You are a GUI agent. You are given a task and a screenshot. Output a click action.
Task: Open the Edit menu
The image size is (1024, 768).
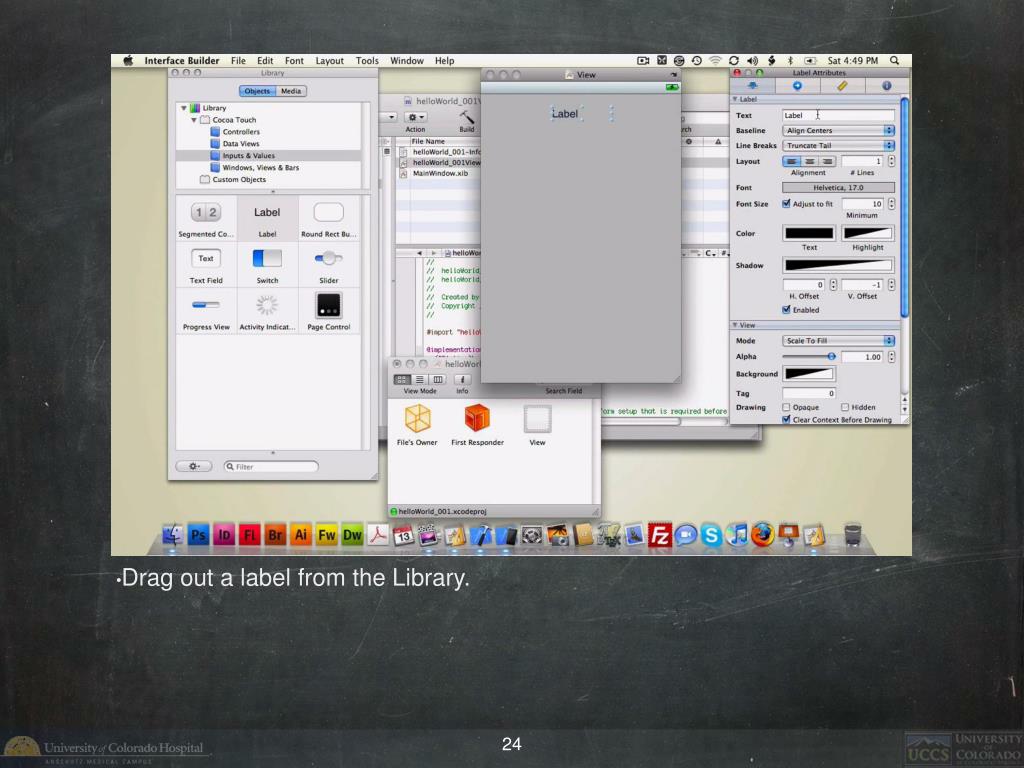265,61
